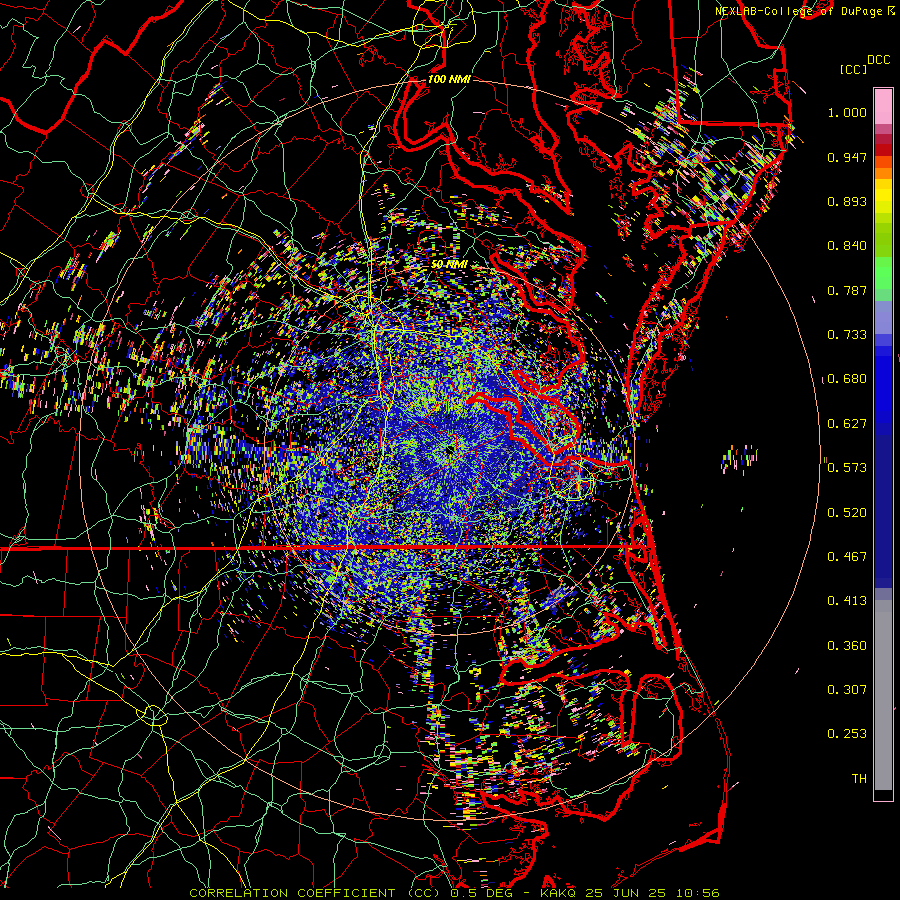Click the 0.627 legend value
This screenshot has width=900, height=900.
click(847, 424)
